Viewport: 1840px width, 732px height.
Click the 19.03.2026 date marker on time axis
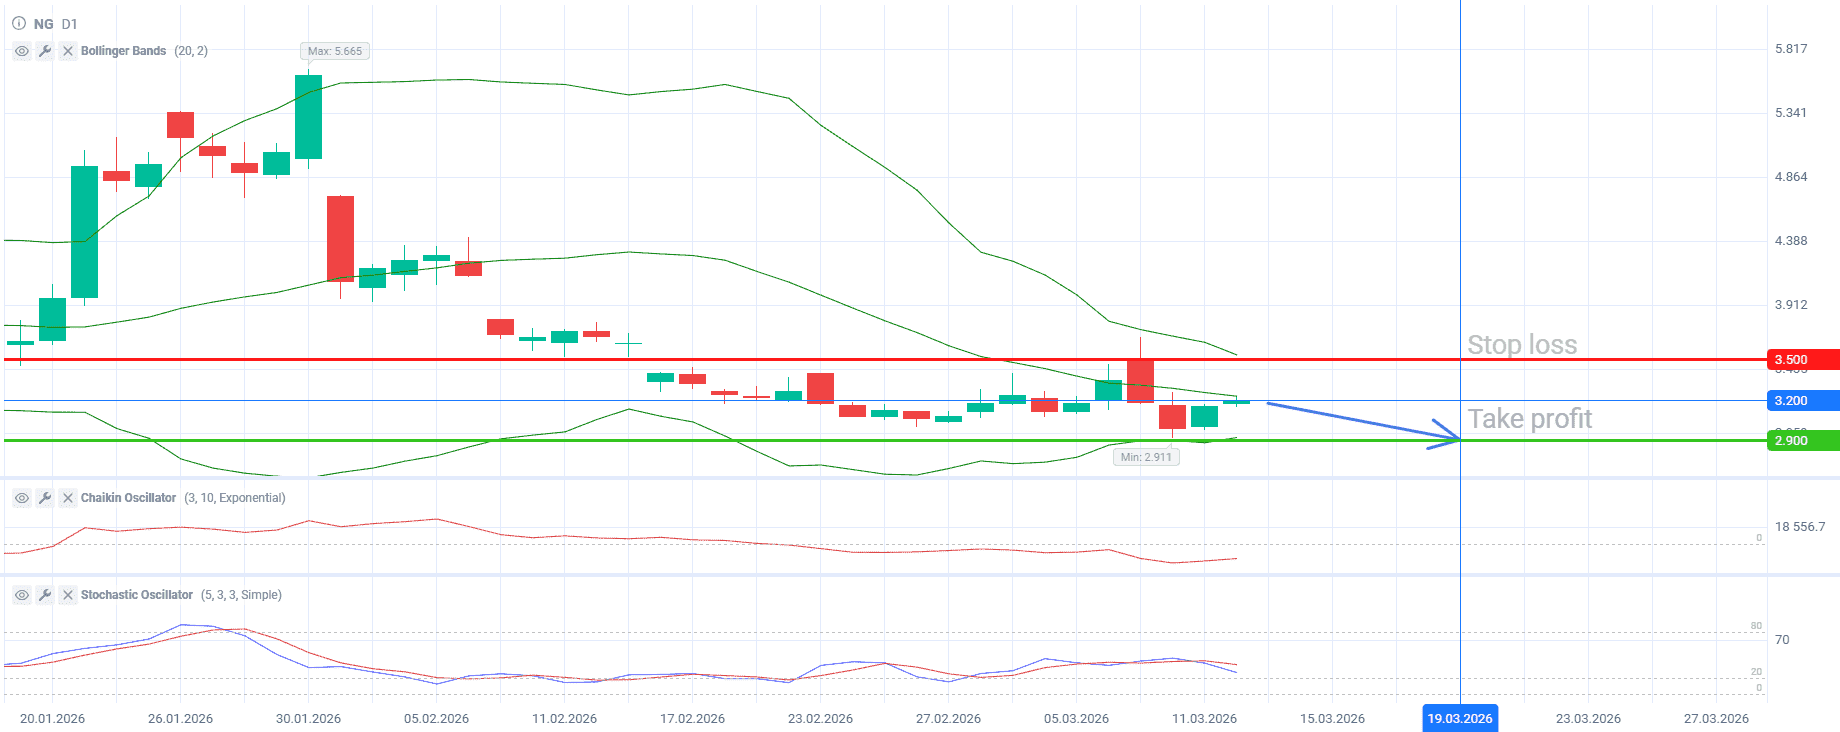click(x=1459, y=718)
